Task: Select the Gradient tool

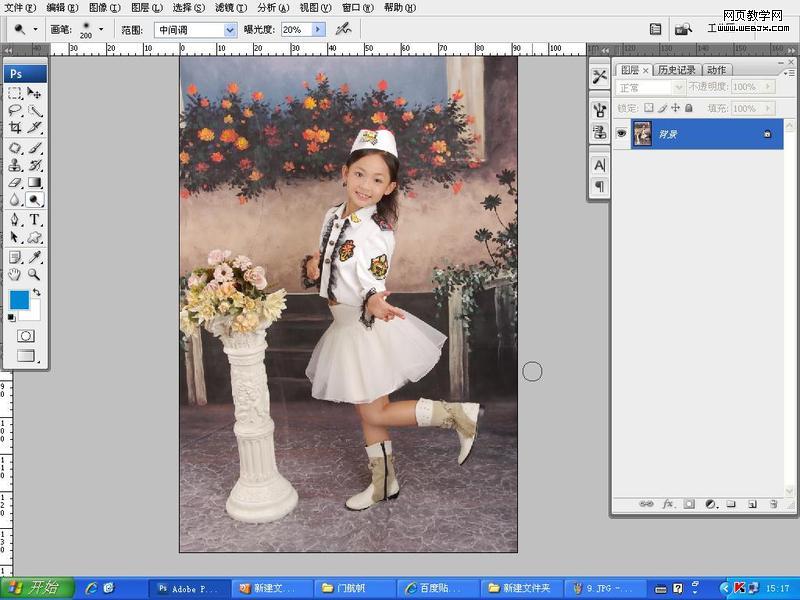Action: pos(34,182)
